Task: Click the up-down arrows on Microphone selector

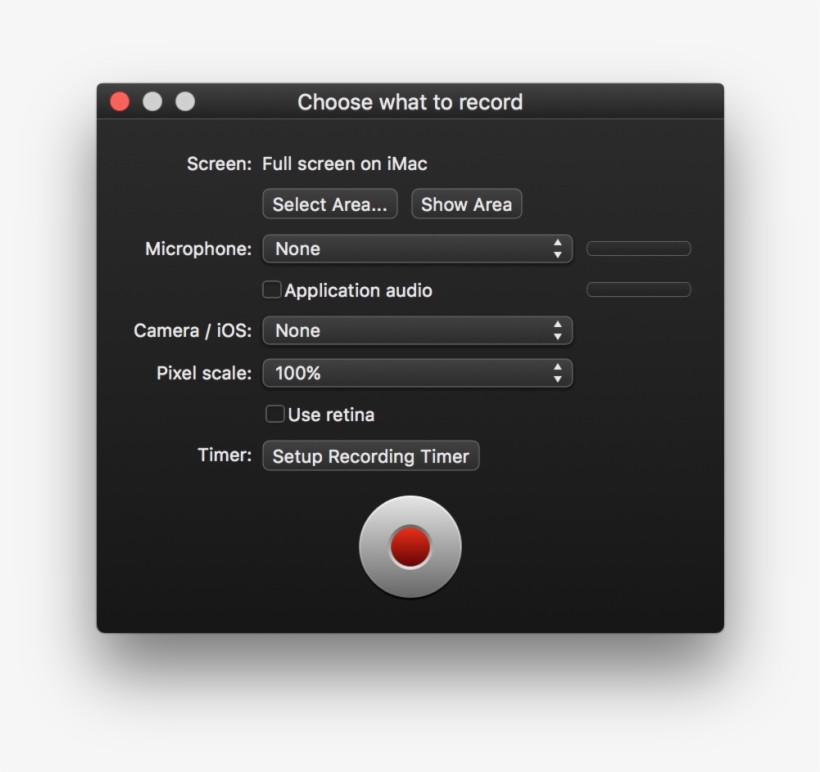Action: pos(558,249)
